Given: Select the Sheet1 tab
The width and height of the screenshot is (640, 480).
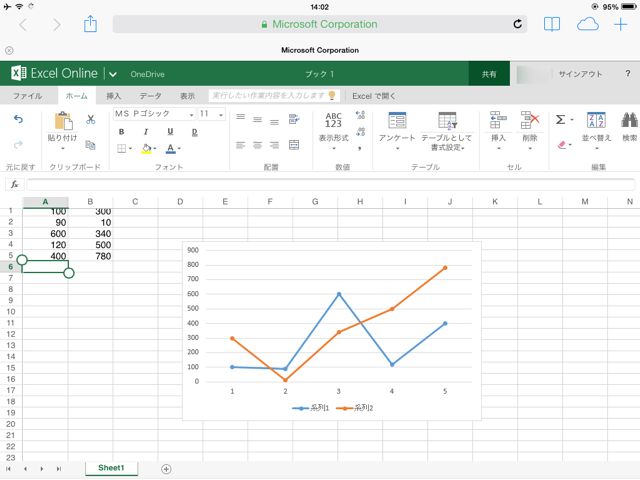Looking at the screenshot, I should (x=111, y=468).
